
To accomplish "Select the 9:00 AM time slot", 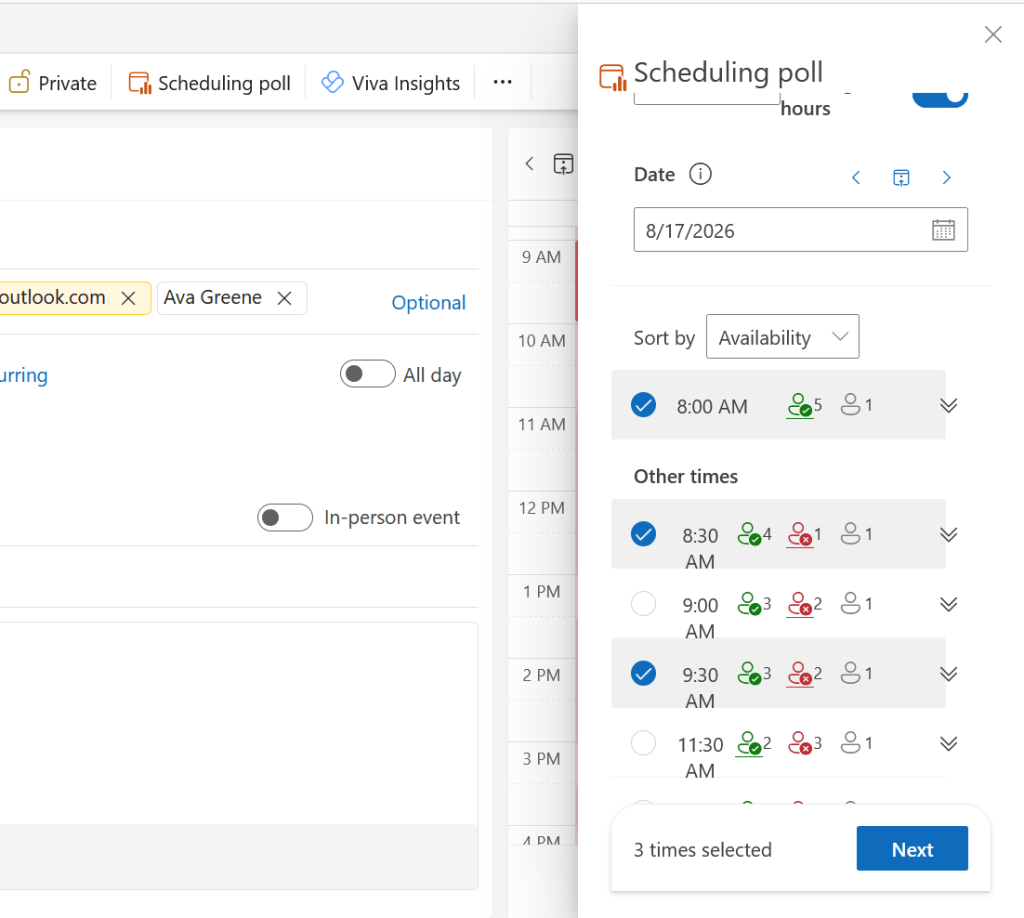I will coord(644,604).
